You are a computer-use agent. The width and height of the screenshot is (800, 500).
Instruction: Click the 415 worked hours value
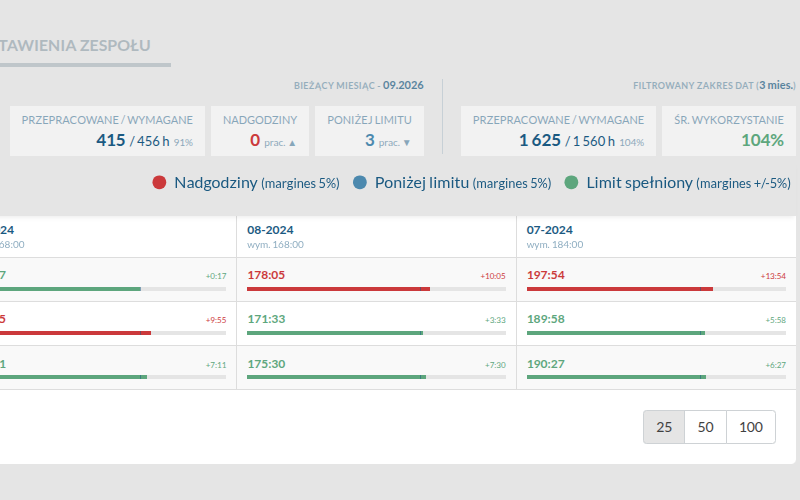pyautogui.click(x=111, y=140)
